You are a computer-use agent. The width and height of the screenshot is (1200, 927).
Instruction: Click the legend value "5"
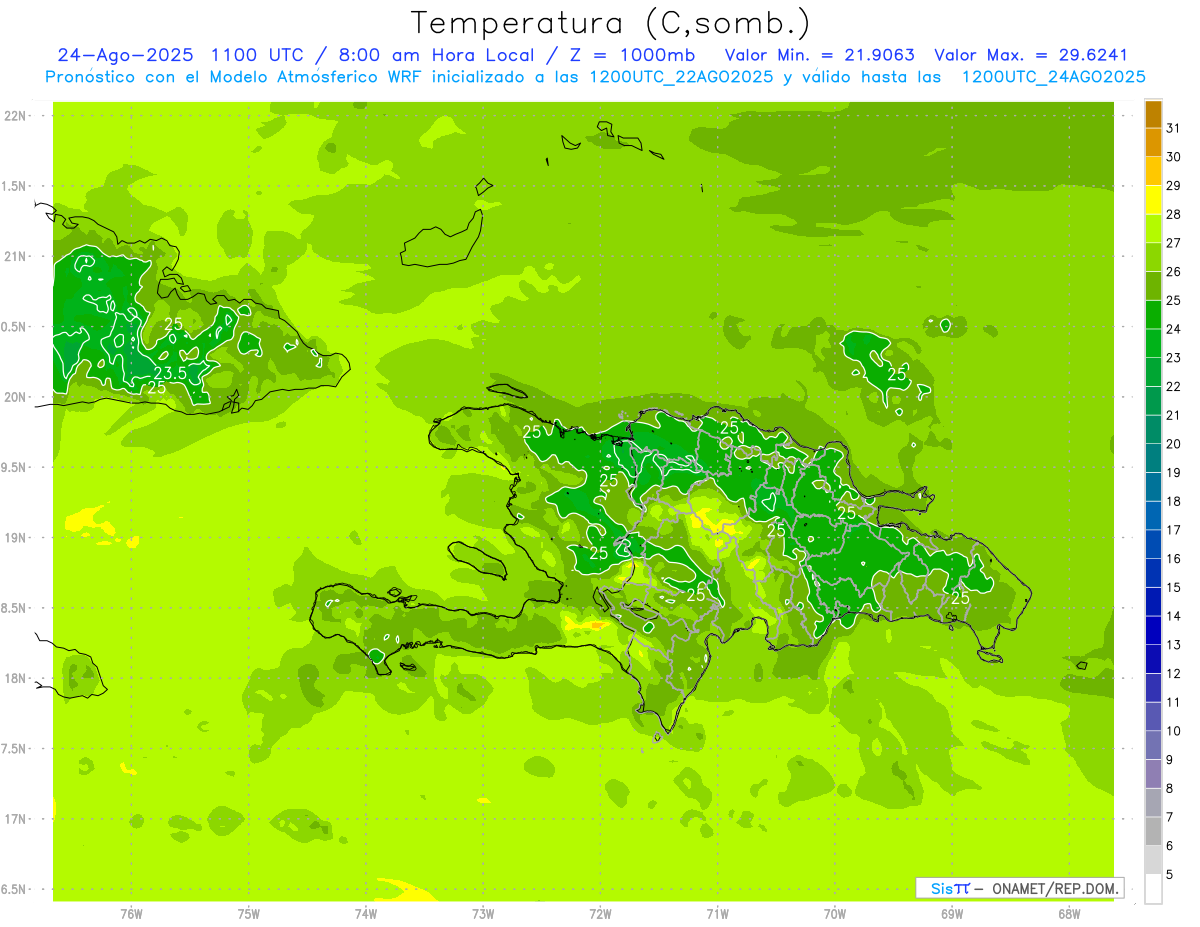point(1169,875)
